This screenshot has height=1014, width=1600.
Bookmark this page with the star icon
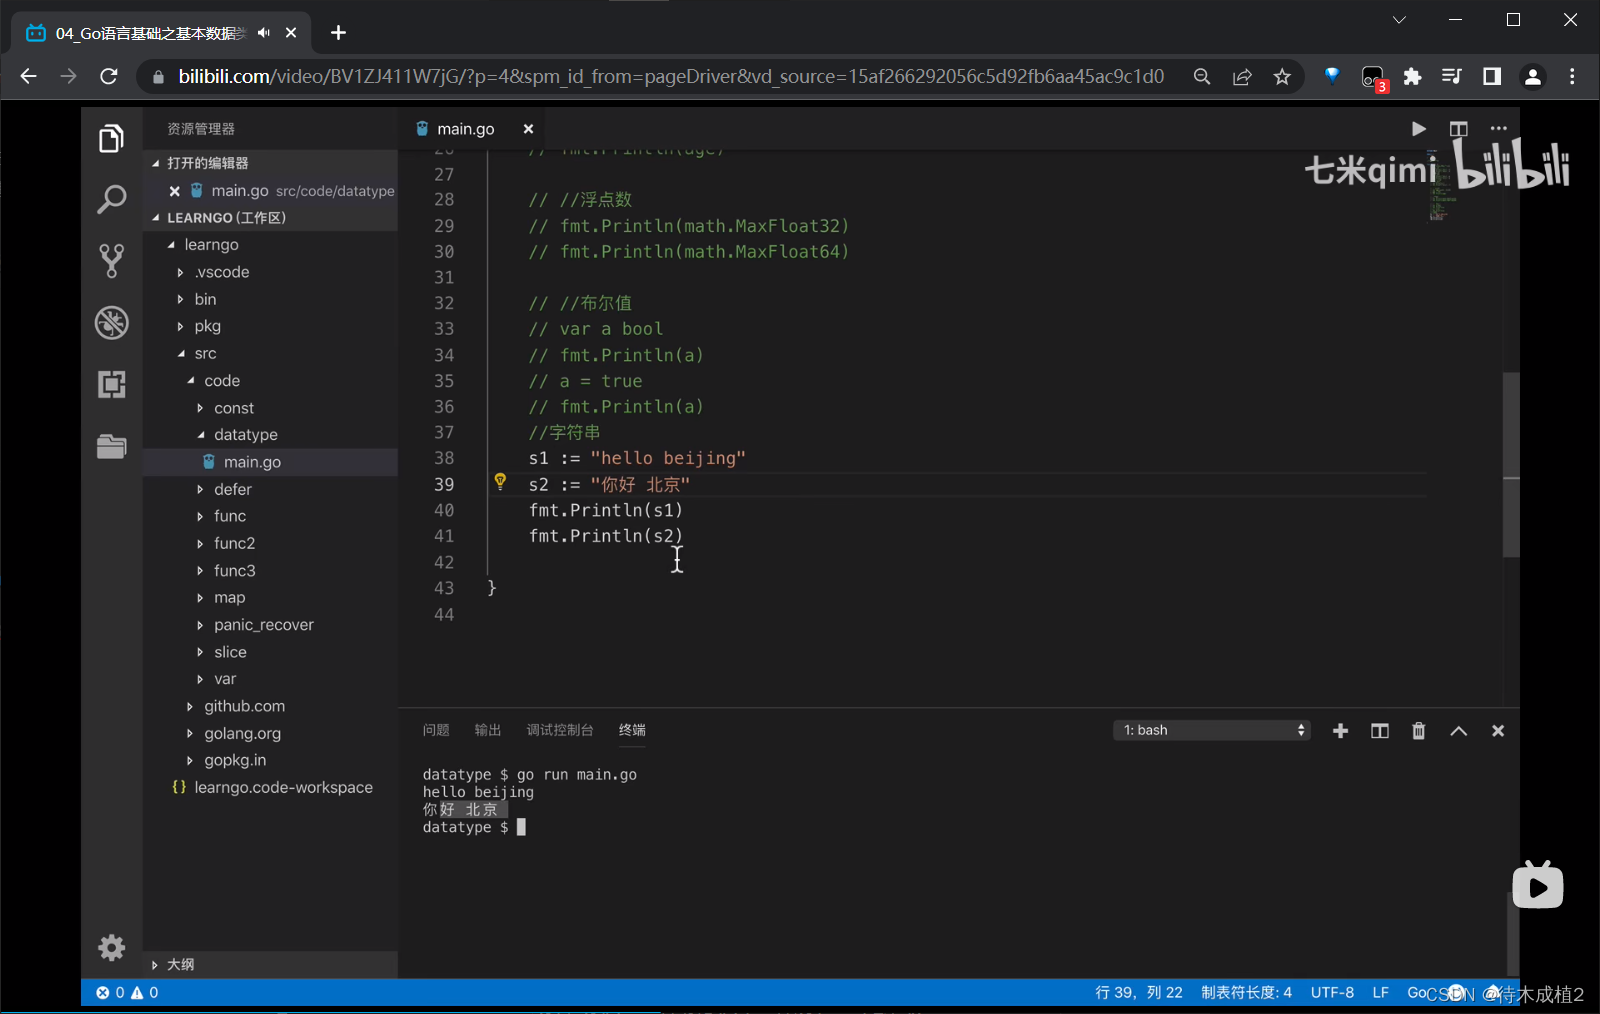coord(1282,77)
